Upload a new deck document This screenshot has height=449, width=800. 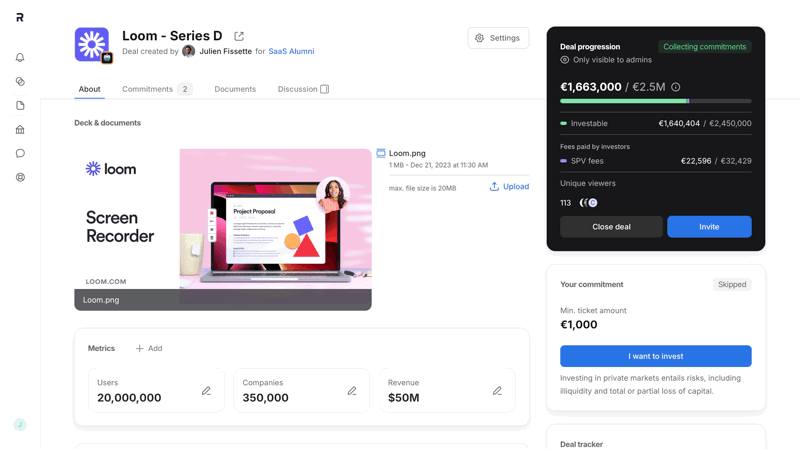click(509, 187)
